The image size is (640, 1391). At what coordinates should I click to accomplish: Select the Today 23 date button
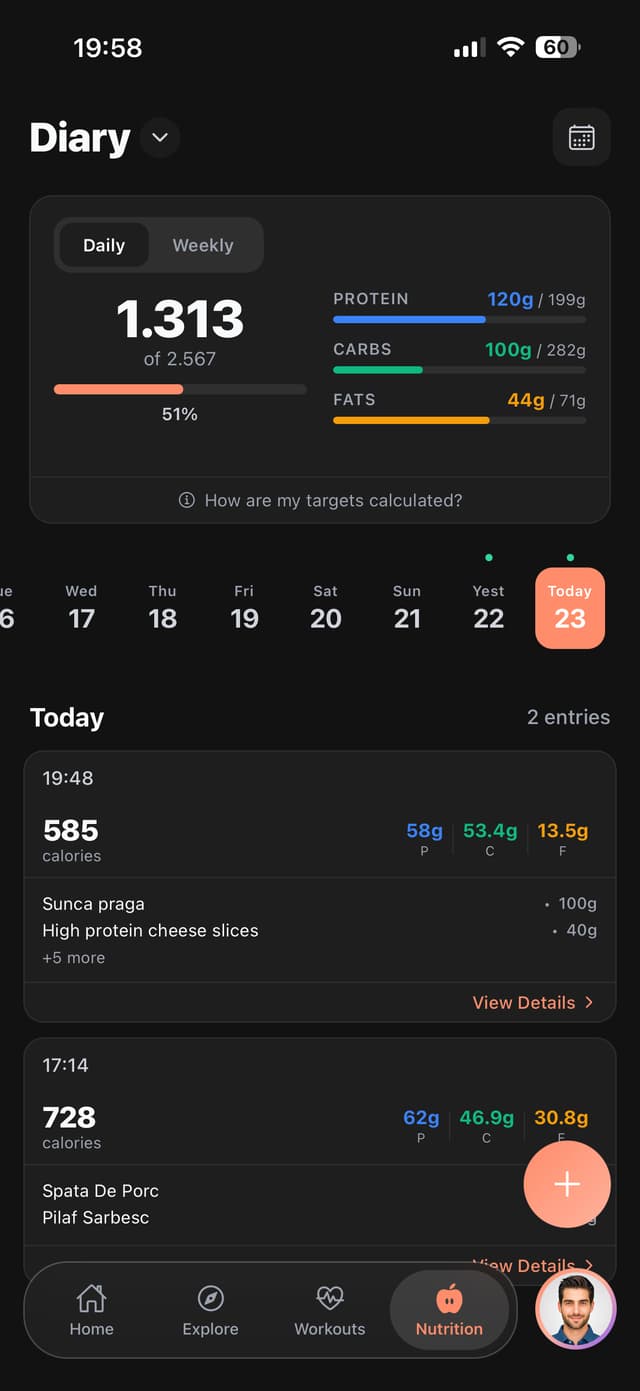point(570,608)
